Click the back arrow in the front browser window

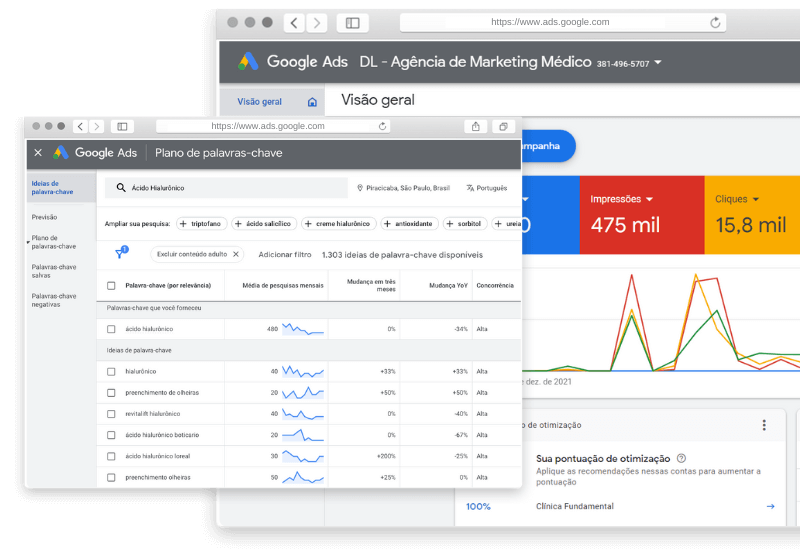click(80, 127)
